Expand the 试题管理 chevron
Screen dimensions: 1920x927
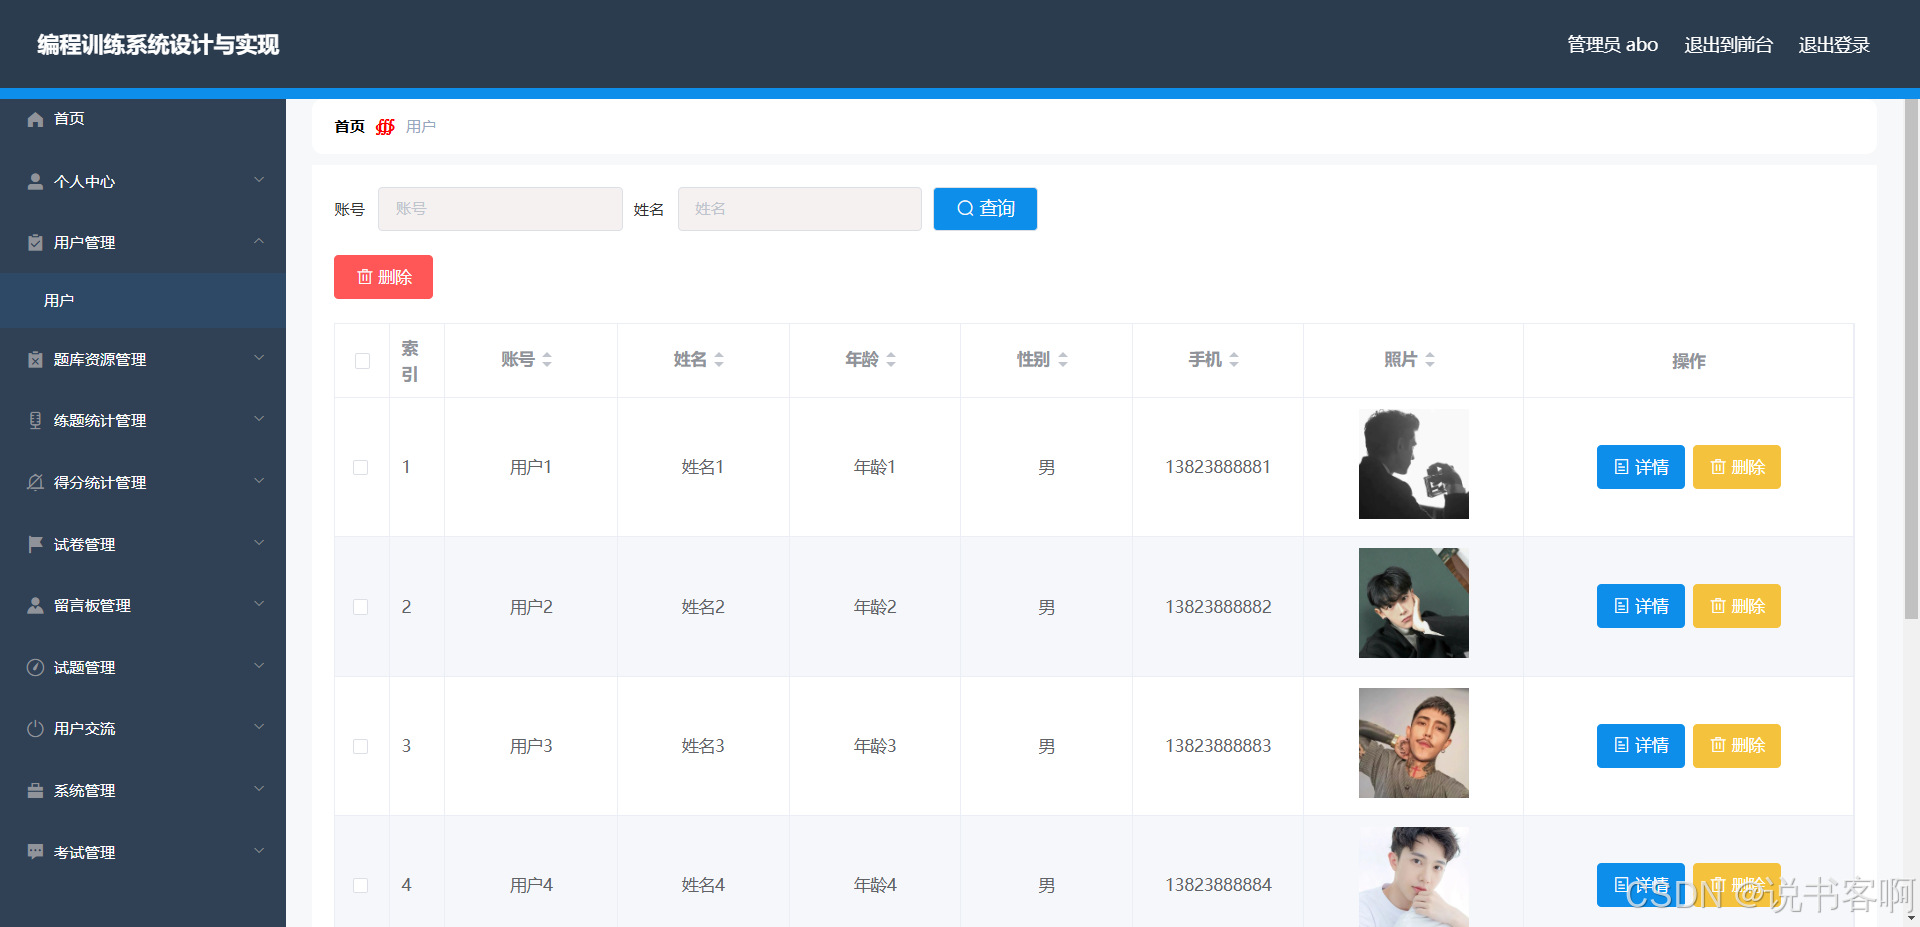(x=259, y=666)
